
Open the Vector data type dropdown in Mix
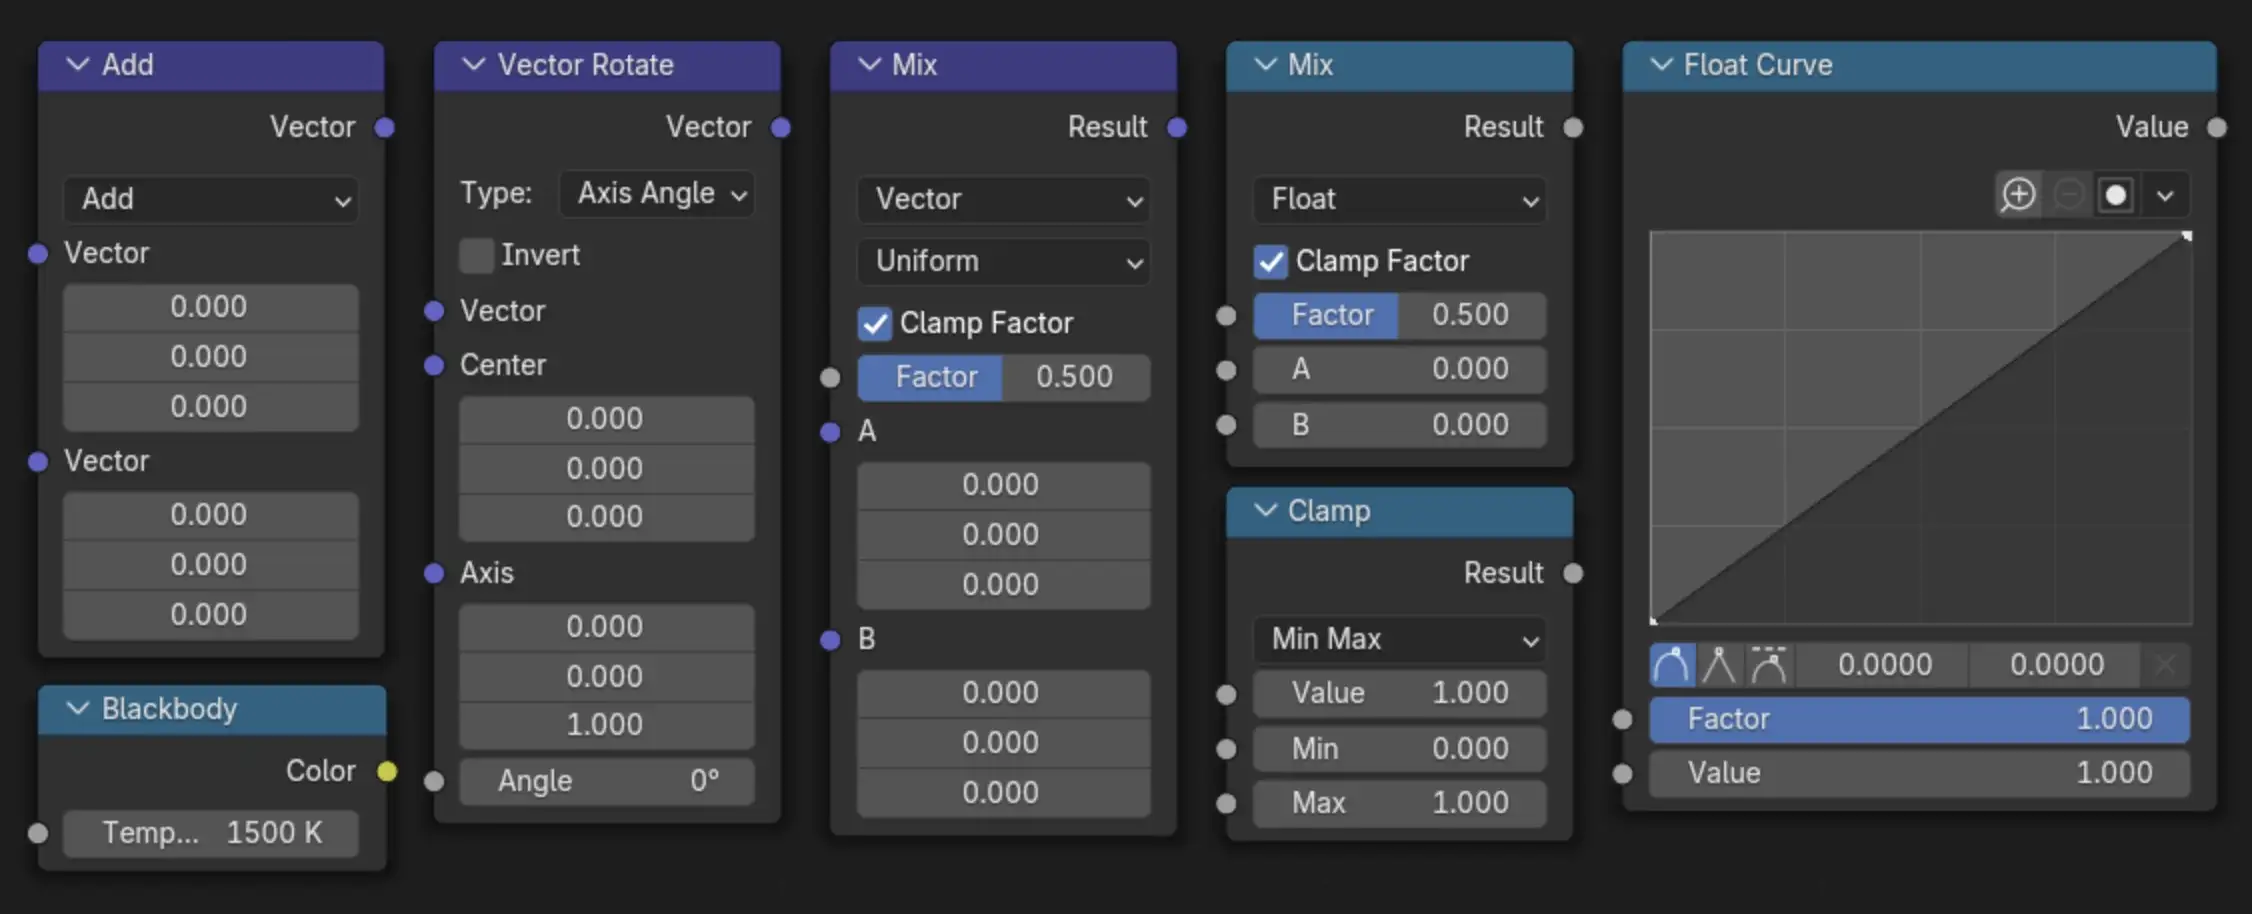pyautogui.click(x=1003, y=200)
